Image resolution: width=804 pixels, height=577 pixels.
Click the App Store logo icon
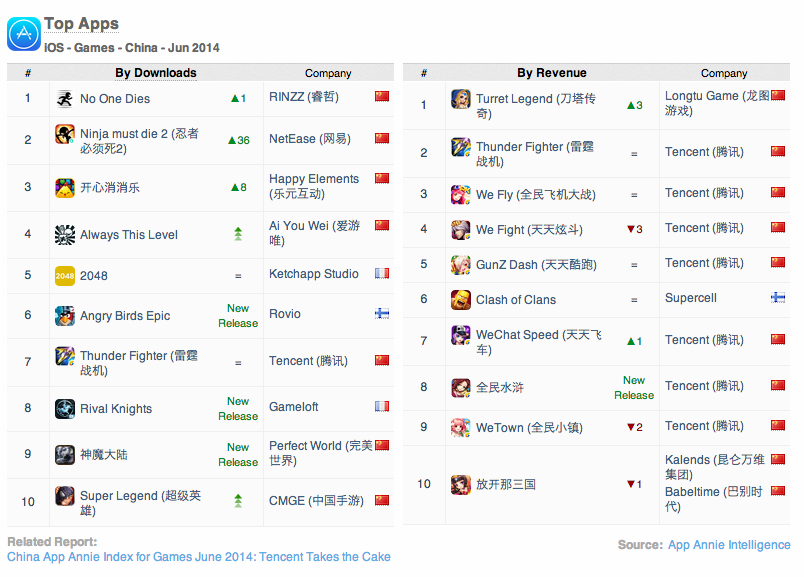click(24, 34)
